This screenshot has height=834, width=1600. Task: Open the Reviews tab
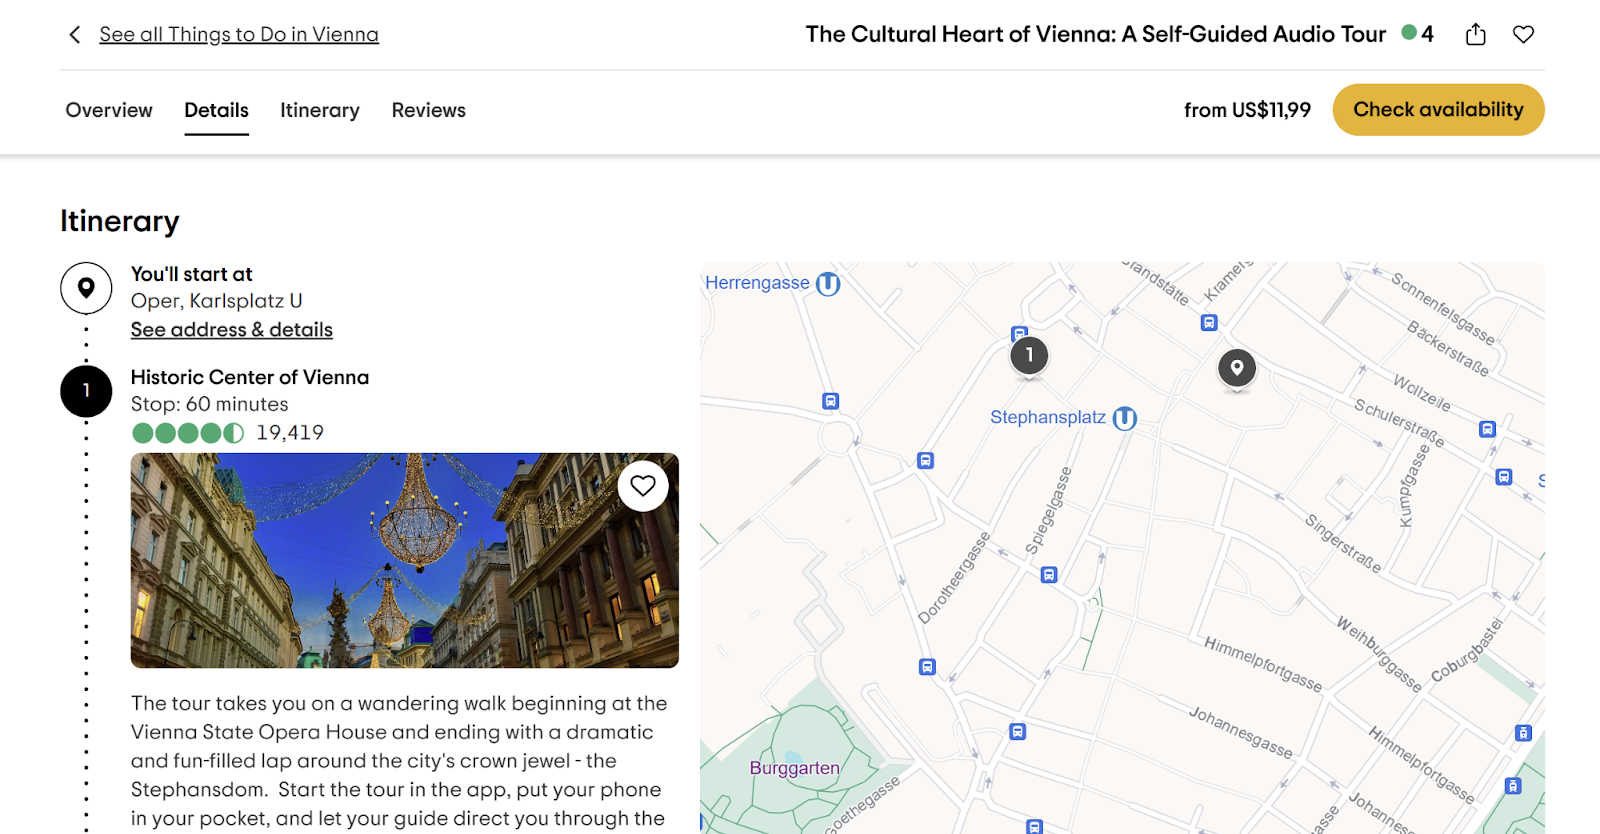pos(428,110)
